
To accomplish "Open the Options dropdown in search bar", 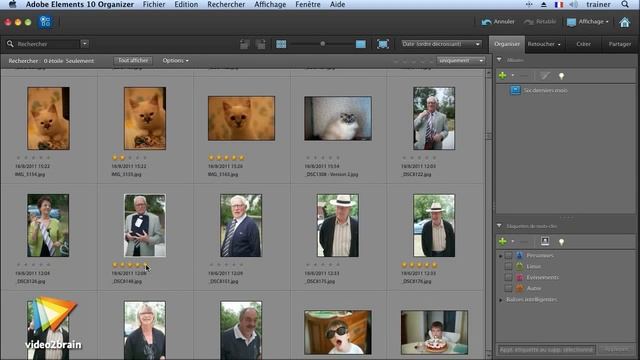I will click(x=176, y=60).
